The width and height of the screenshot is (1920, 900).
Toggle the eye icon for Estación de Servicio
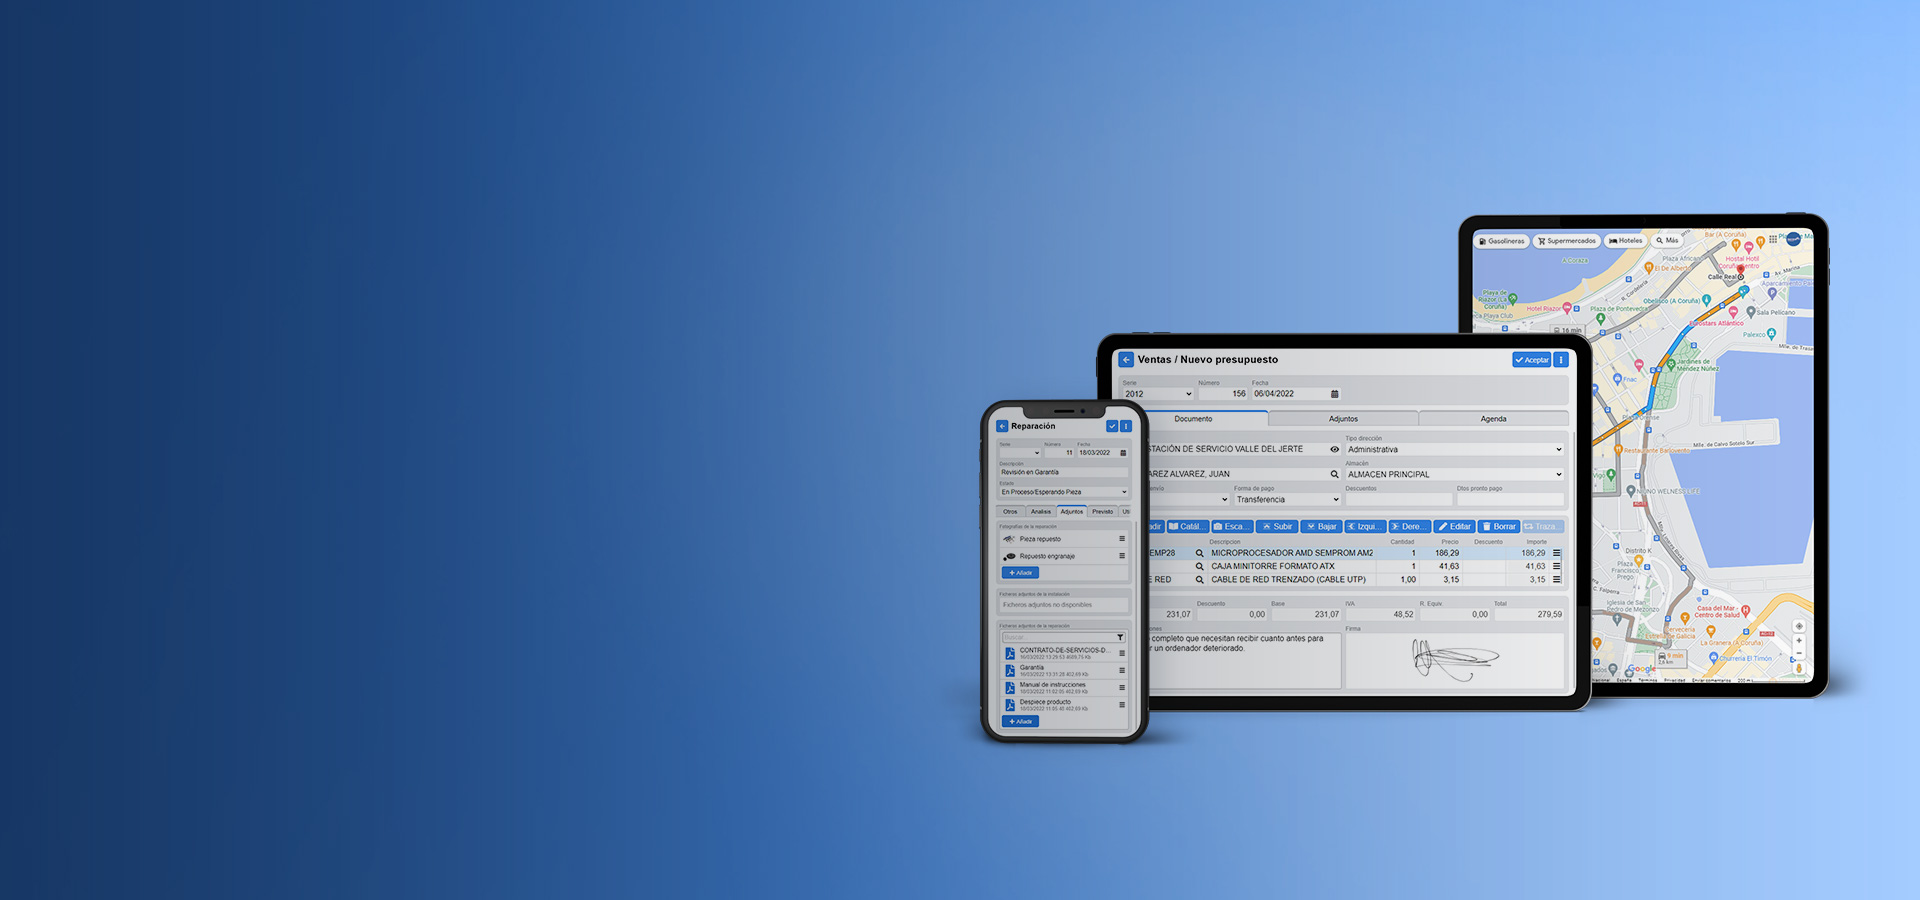point(1334,450)
